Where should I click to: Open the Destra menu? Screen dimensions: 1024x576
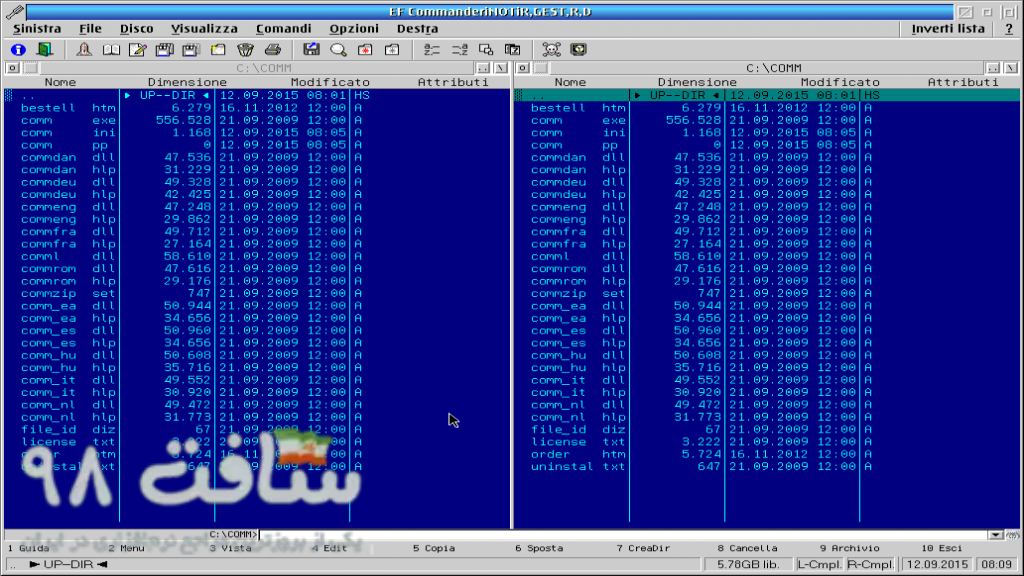[x=417, y=29]
